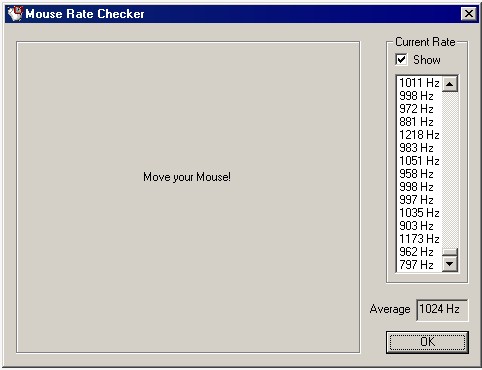Click the scroll up arrow in rate list
The width and height of the screenshot is (482, 370).
(x=450, y=84)
